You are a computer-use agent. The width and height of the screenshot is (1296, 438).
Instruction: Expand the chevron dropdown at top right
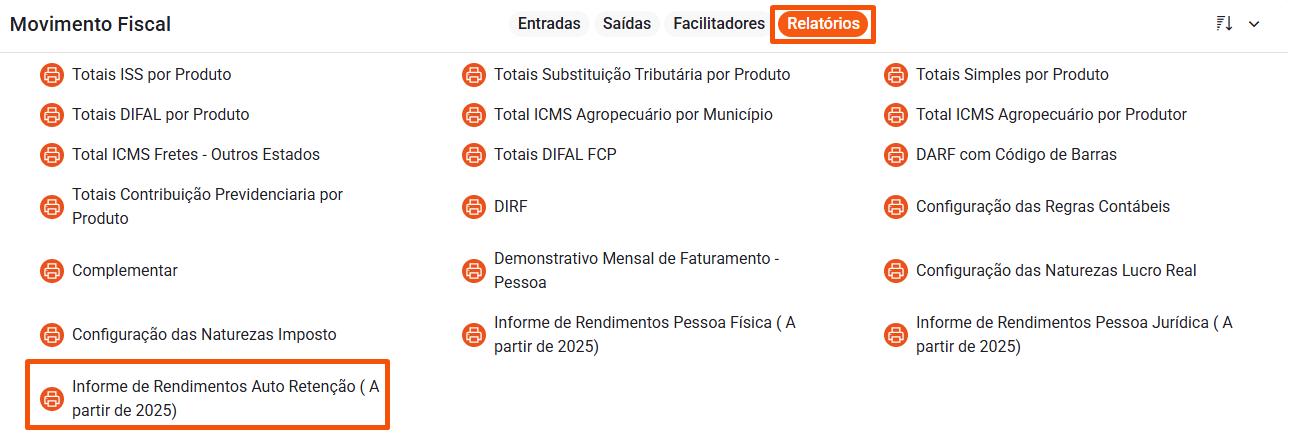coord(1254,24)
